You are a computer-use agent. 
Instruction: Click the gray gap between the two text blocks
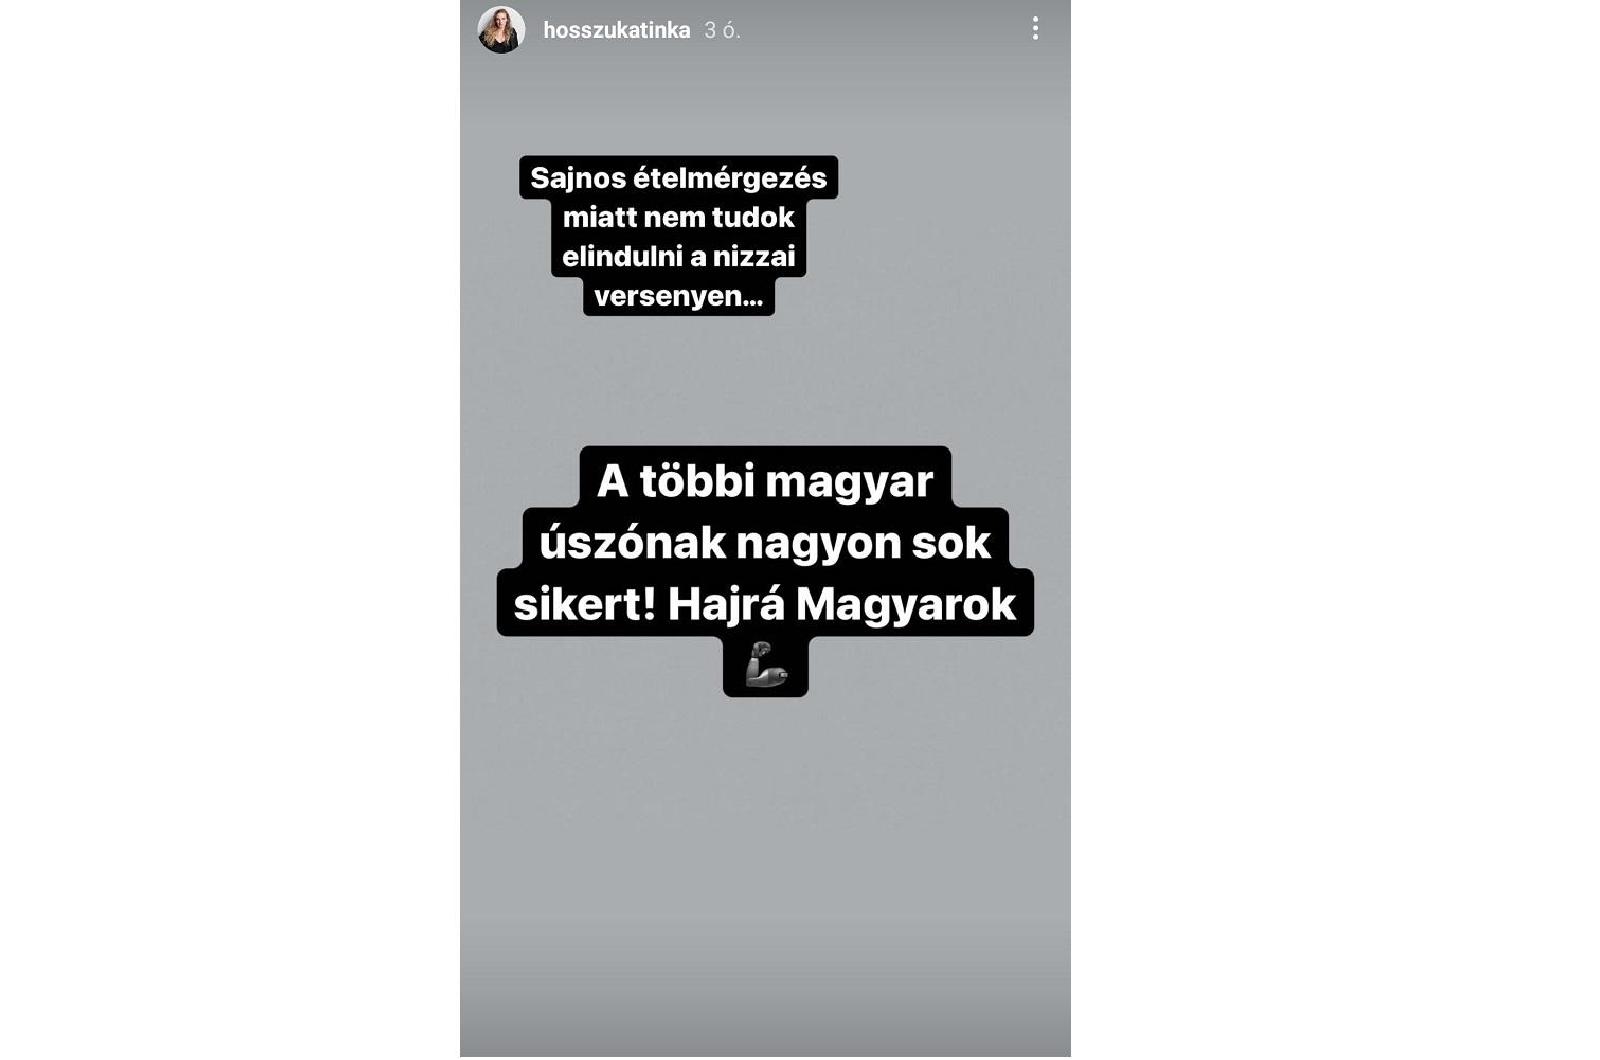[x=765, y=380]
